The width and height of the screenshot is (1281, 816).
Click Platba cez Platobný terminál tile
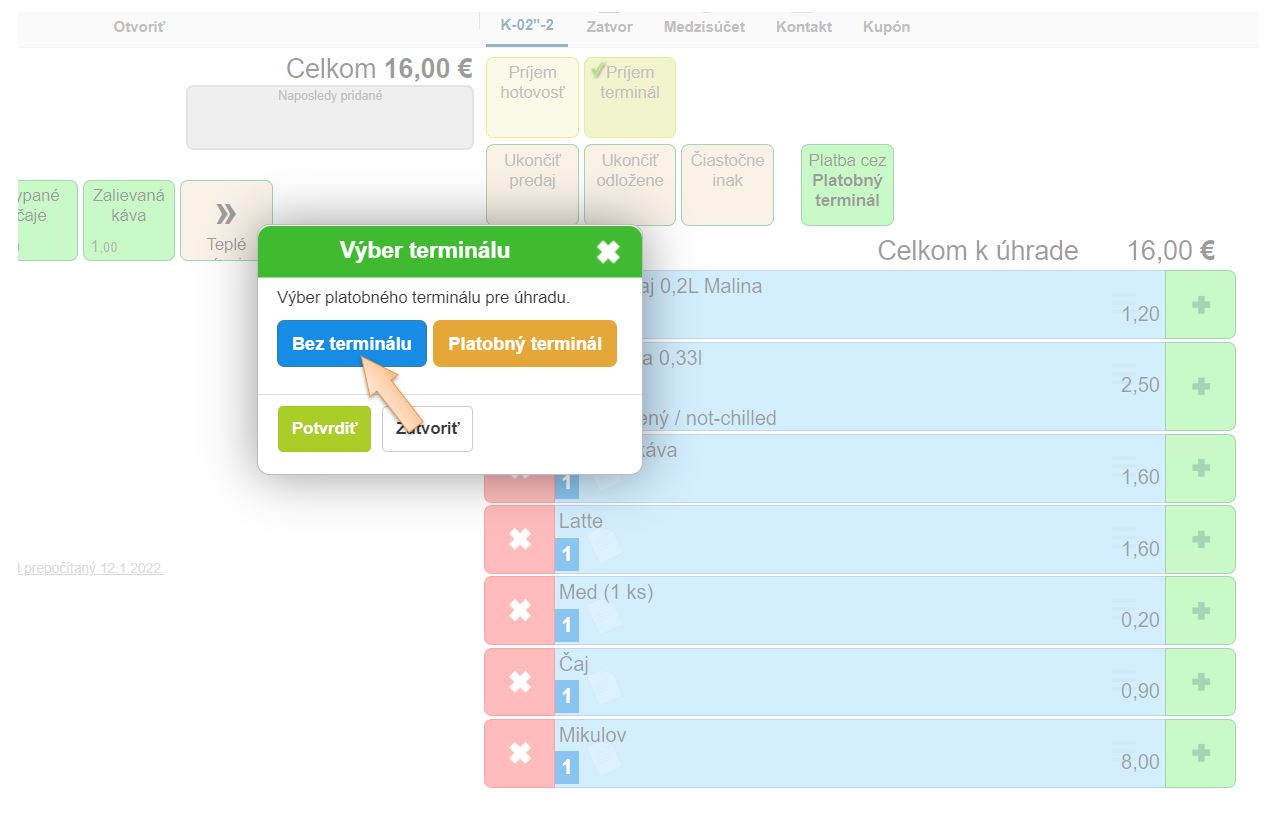[x=846, y=184]
